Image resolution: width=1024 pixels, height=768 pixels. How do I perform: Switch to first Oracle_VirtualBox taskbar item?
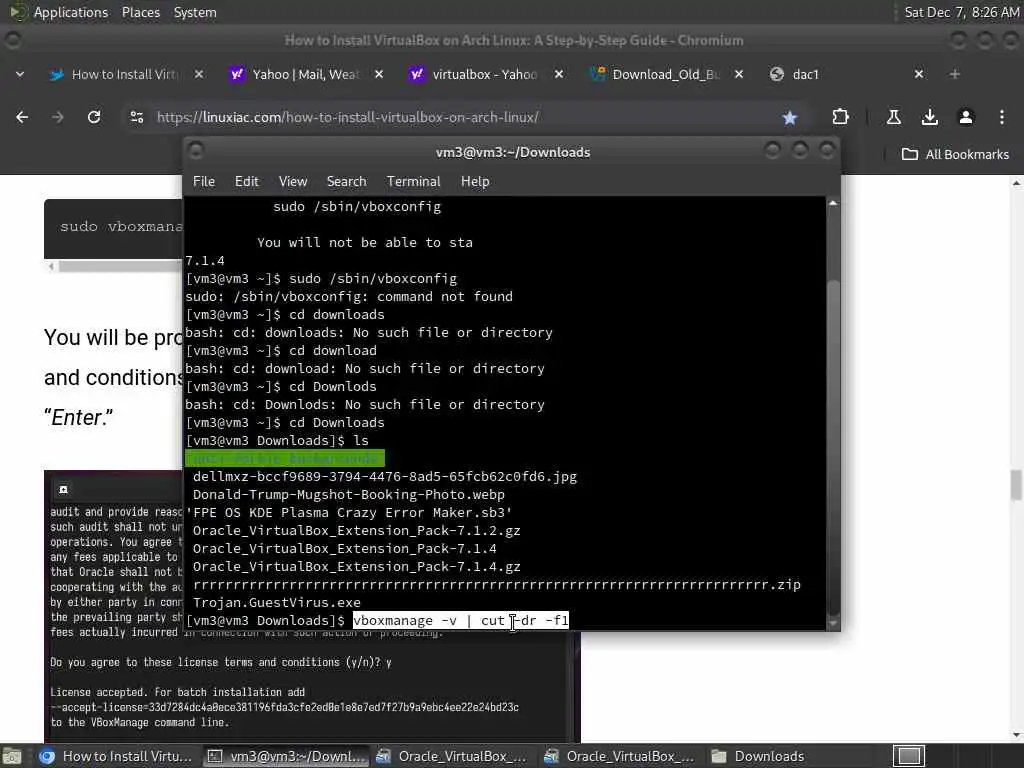[454, 756]
